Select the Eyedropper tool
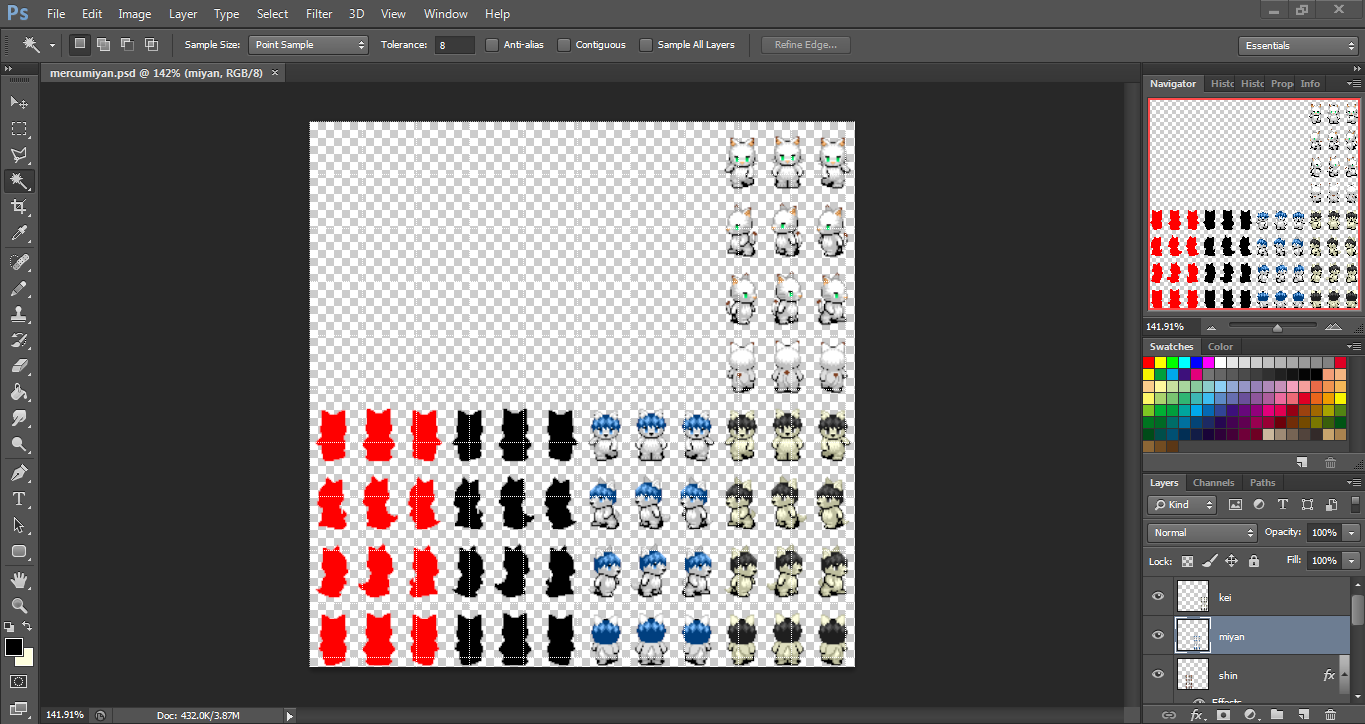This screenshot has width=1365, height=724. click(x=18, y=234)
